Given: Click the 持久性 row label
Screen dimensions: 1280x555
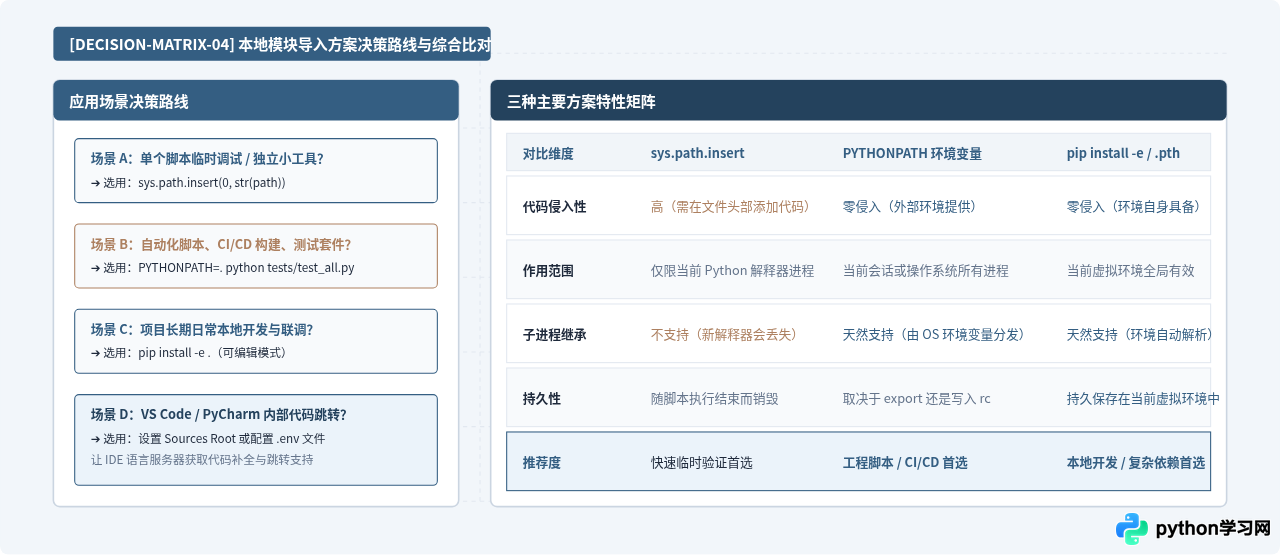Looking at the screenshot, I should pos(542,399).
